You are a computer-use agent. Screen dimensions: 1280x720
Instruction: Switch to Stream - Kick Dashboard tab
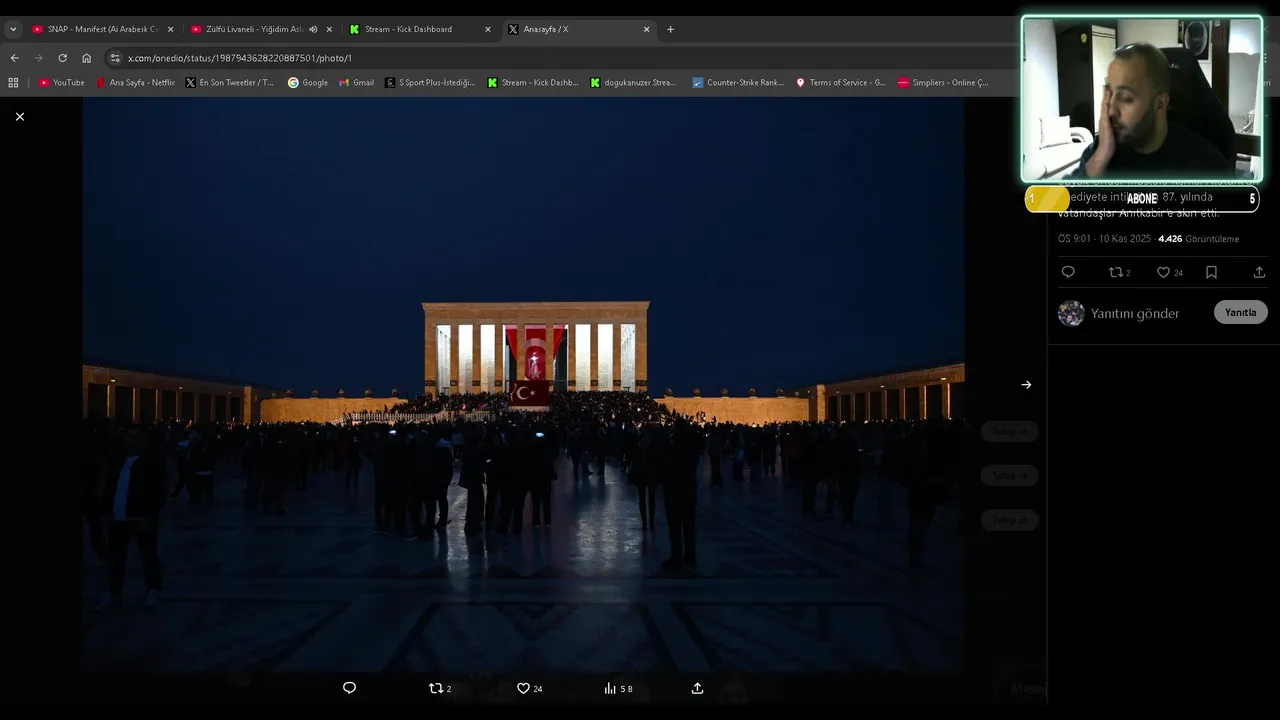click(x=420, y=29)
